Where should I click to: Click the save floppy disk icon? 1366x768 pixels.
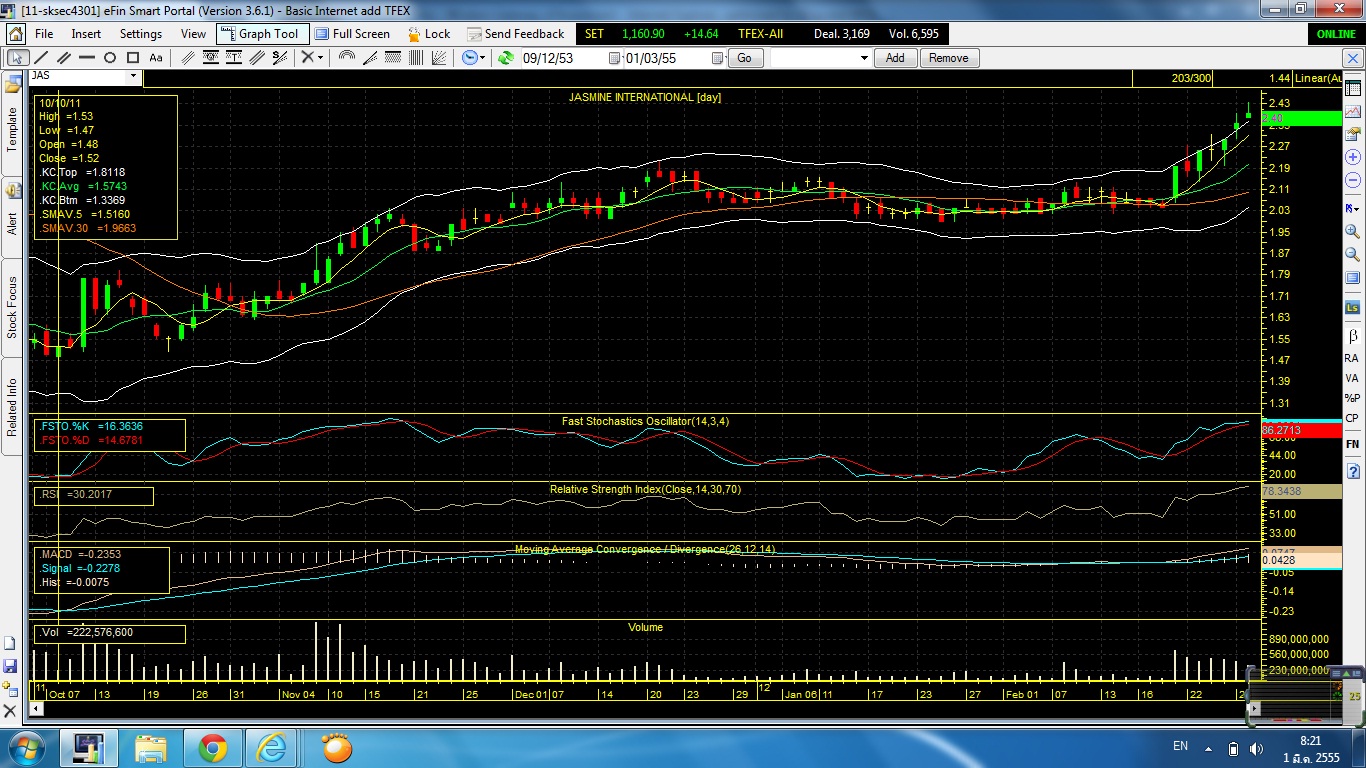[x=10, y=666]
